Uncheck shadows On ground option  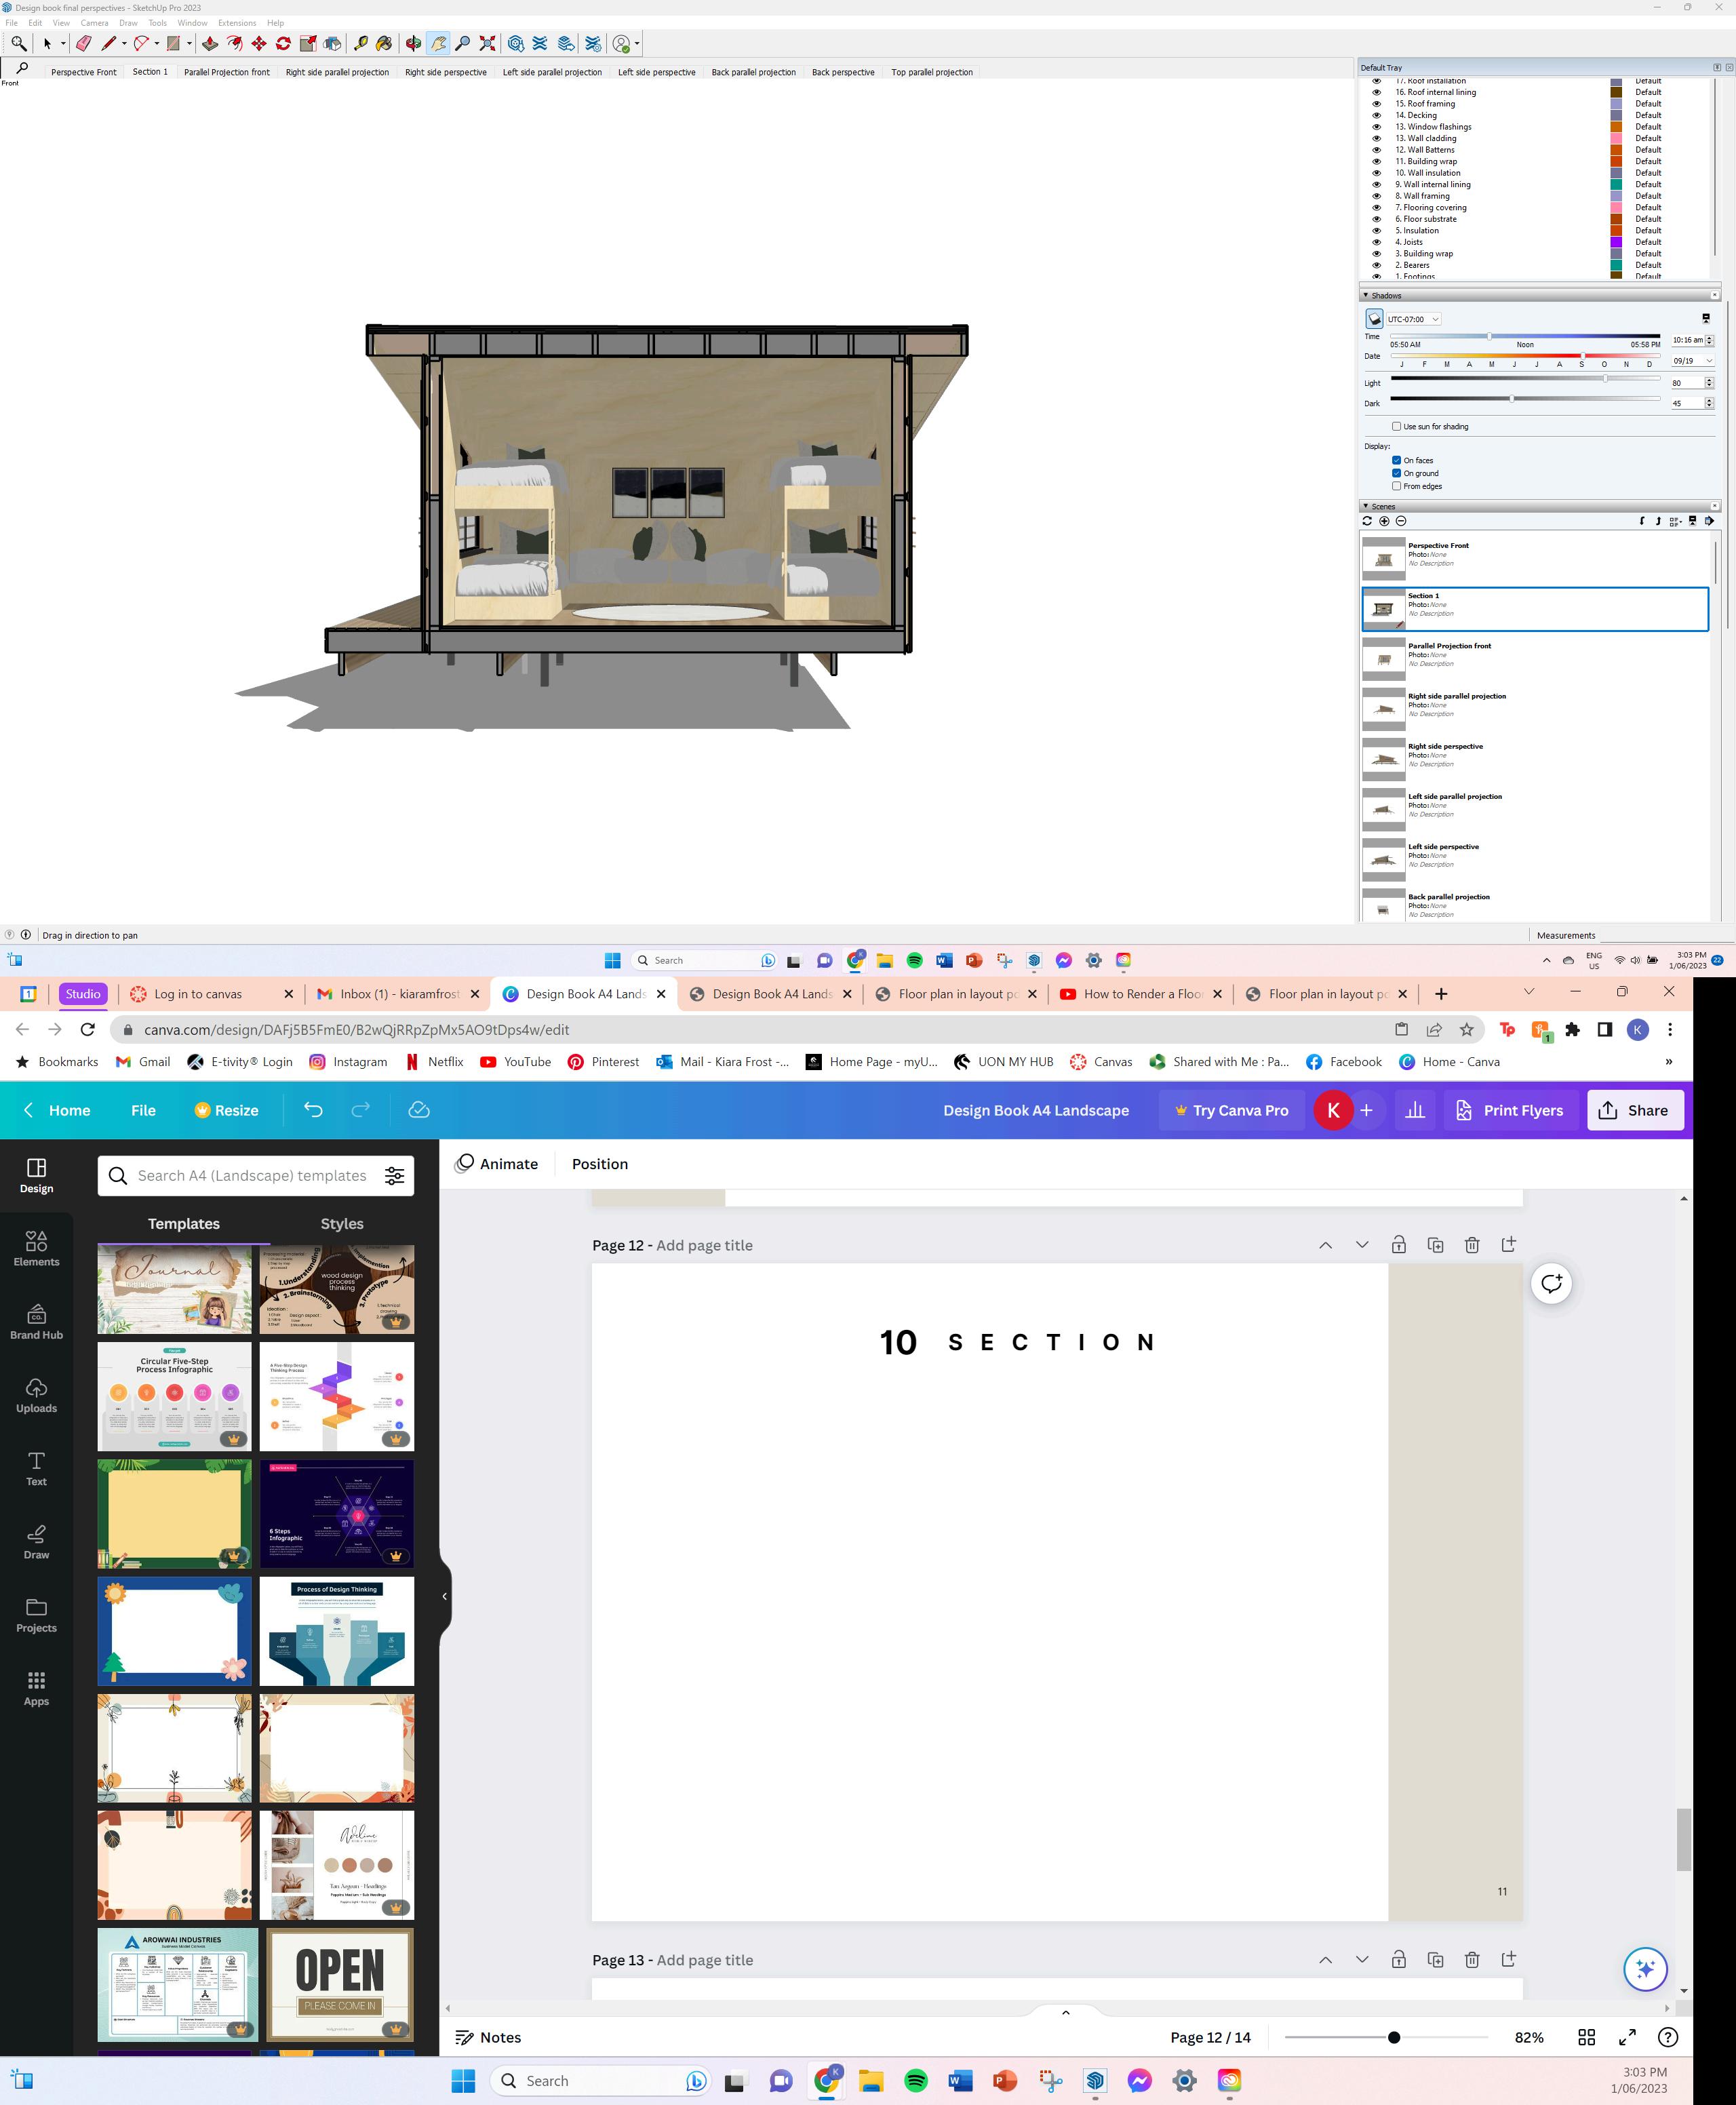pos(1396,473)
